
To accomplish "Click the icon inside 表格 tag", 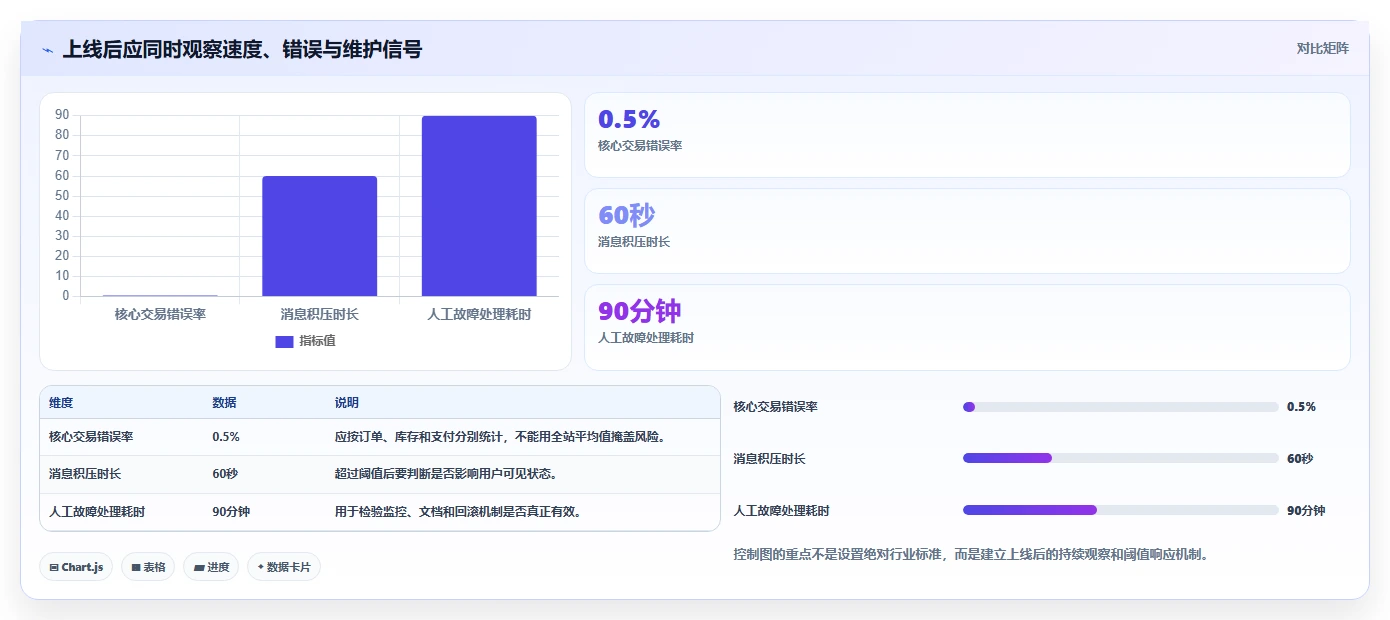I will click(135, 568).
